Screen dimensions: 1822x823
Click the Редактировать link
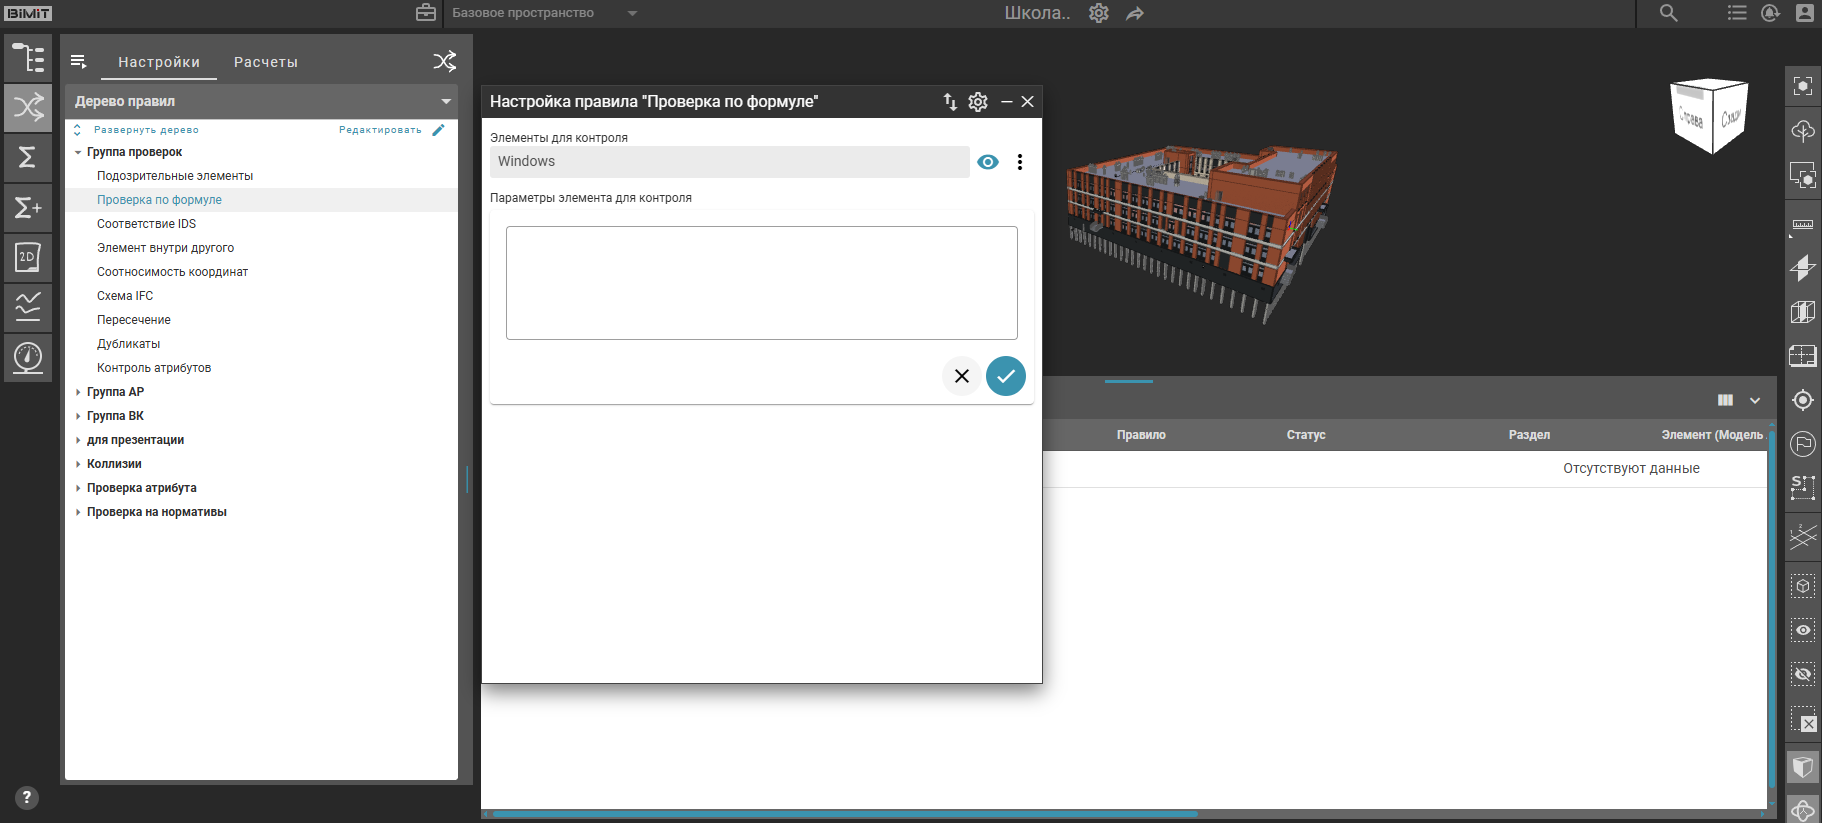coord(380,130)
